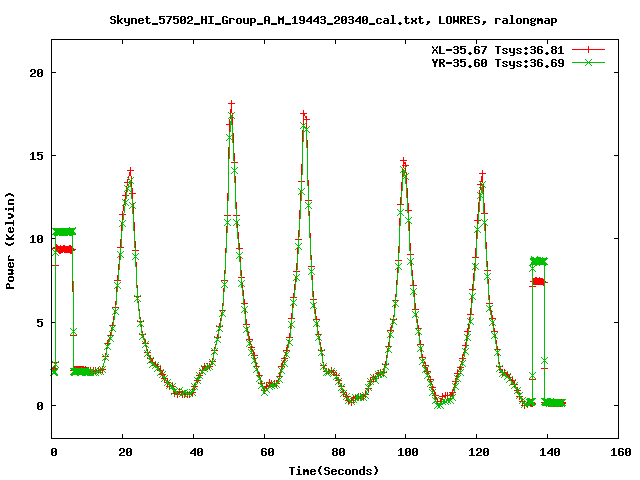Click the Power (Kelvin) y-axis label
The height and width of the screenshot is (480, 640).
click(x=10, y=241)
